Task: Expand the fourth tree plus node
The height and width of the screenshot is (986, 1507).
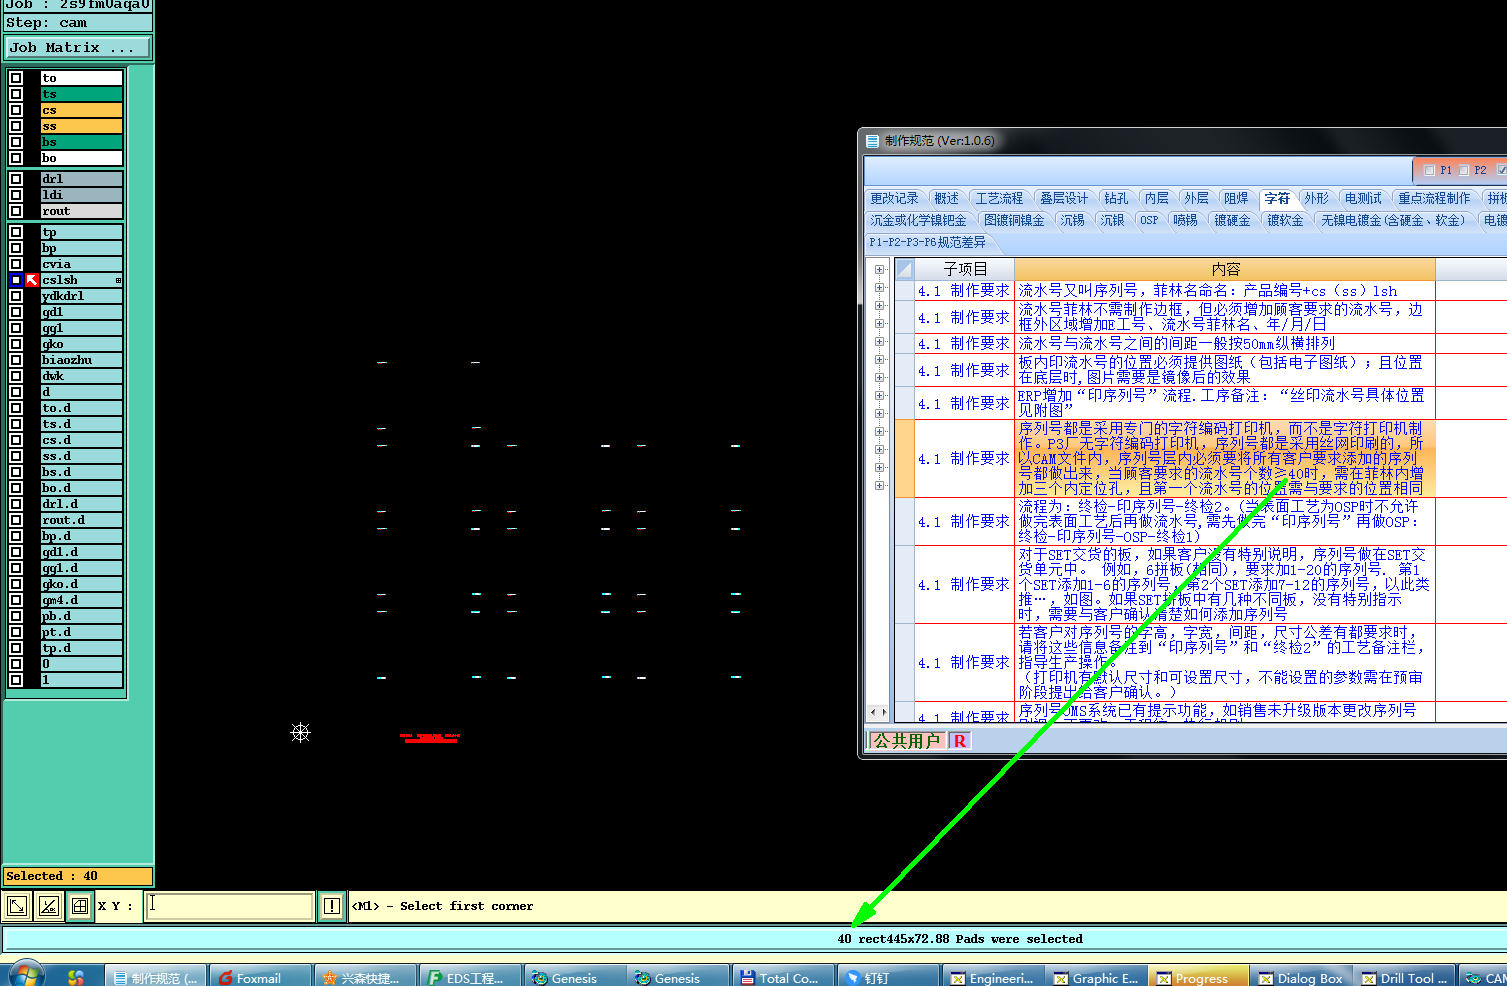Action: (879, 323)
